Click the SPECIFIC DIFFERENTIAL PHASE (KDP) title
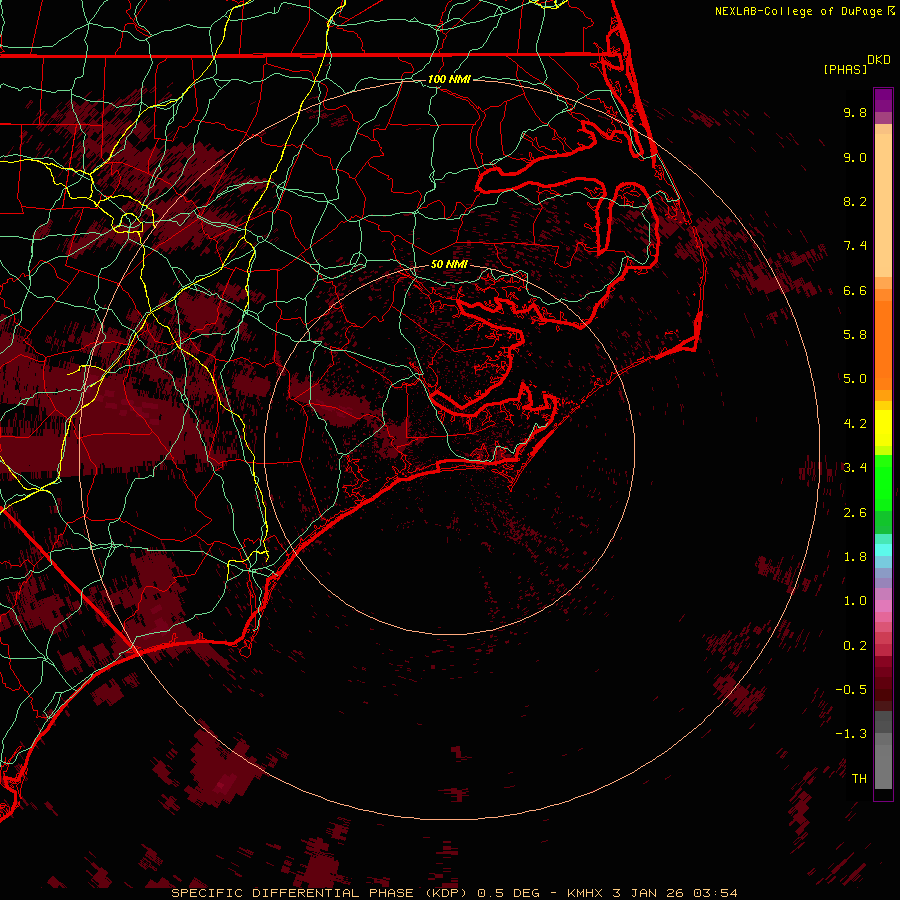 pyautogui.click(x=321, y=893)
